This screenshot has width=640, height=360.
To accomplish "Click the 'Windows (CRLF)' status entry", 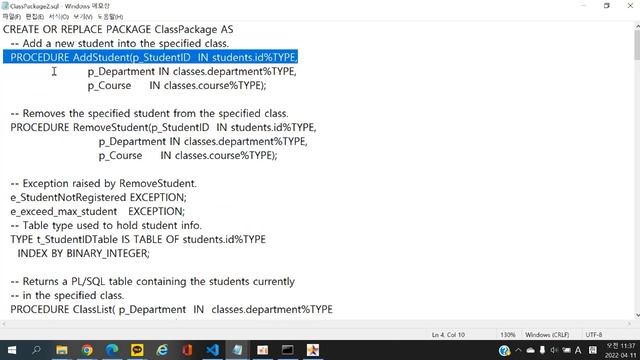I will [547, 335].
